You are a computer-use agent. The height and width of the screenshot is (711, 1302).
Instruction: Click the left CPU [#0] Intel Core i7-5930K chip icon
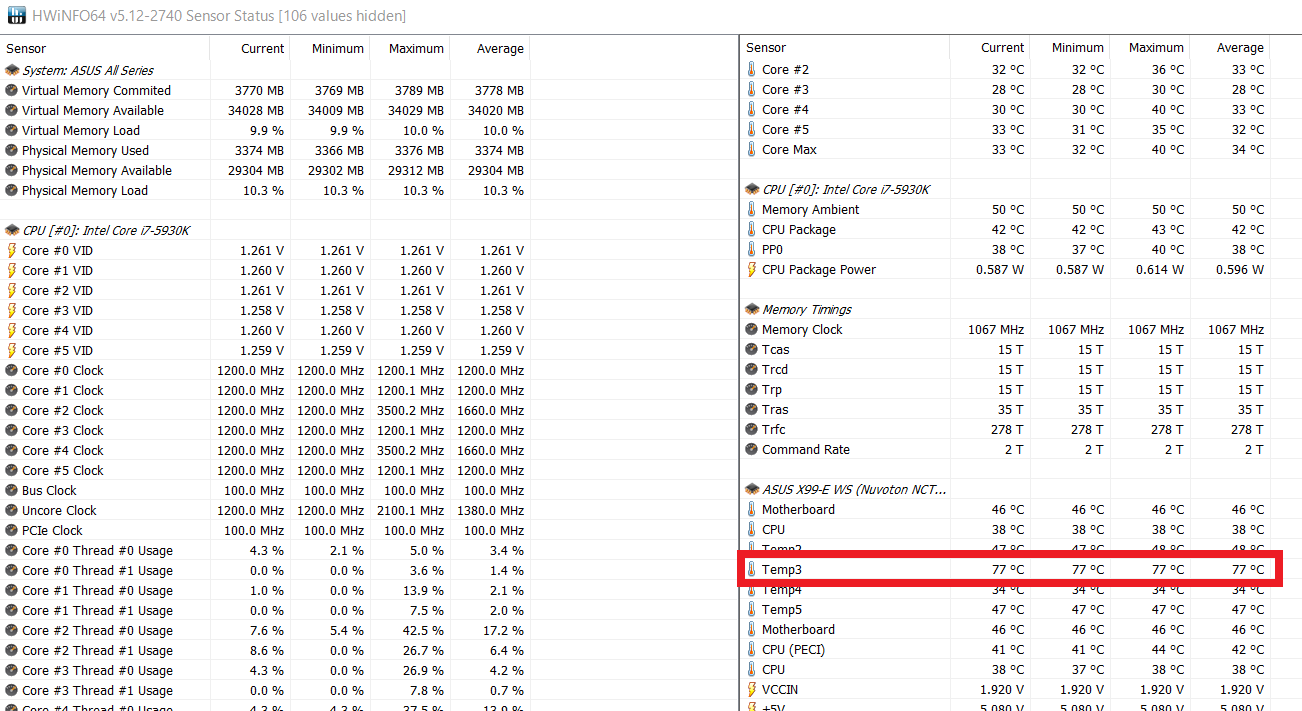click(12, 230)
